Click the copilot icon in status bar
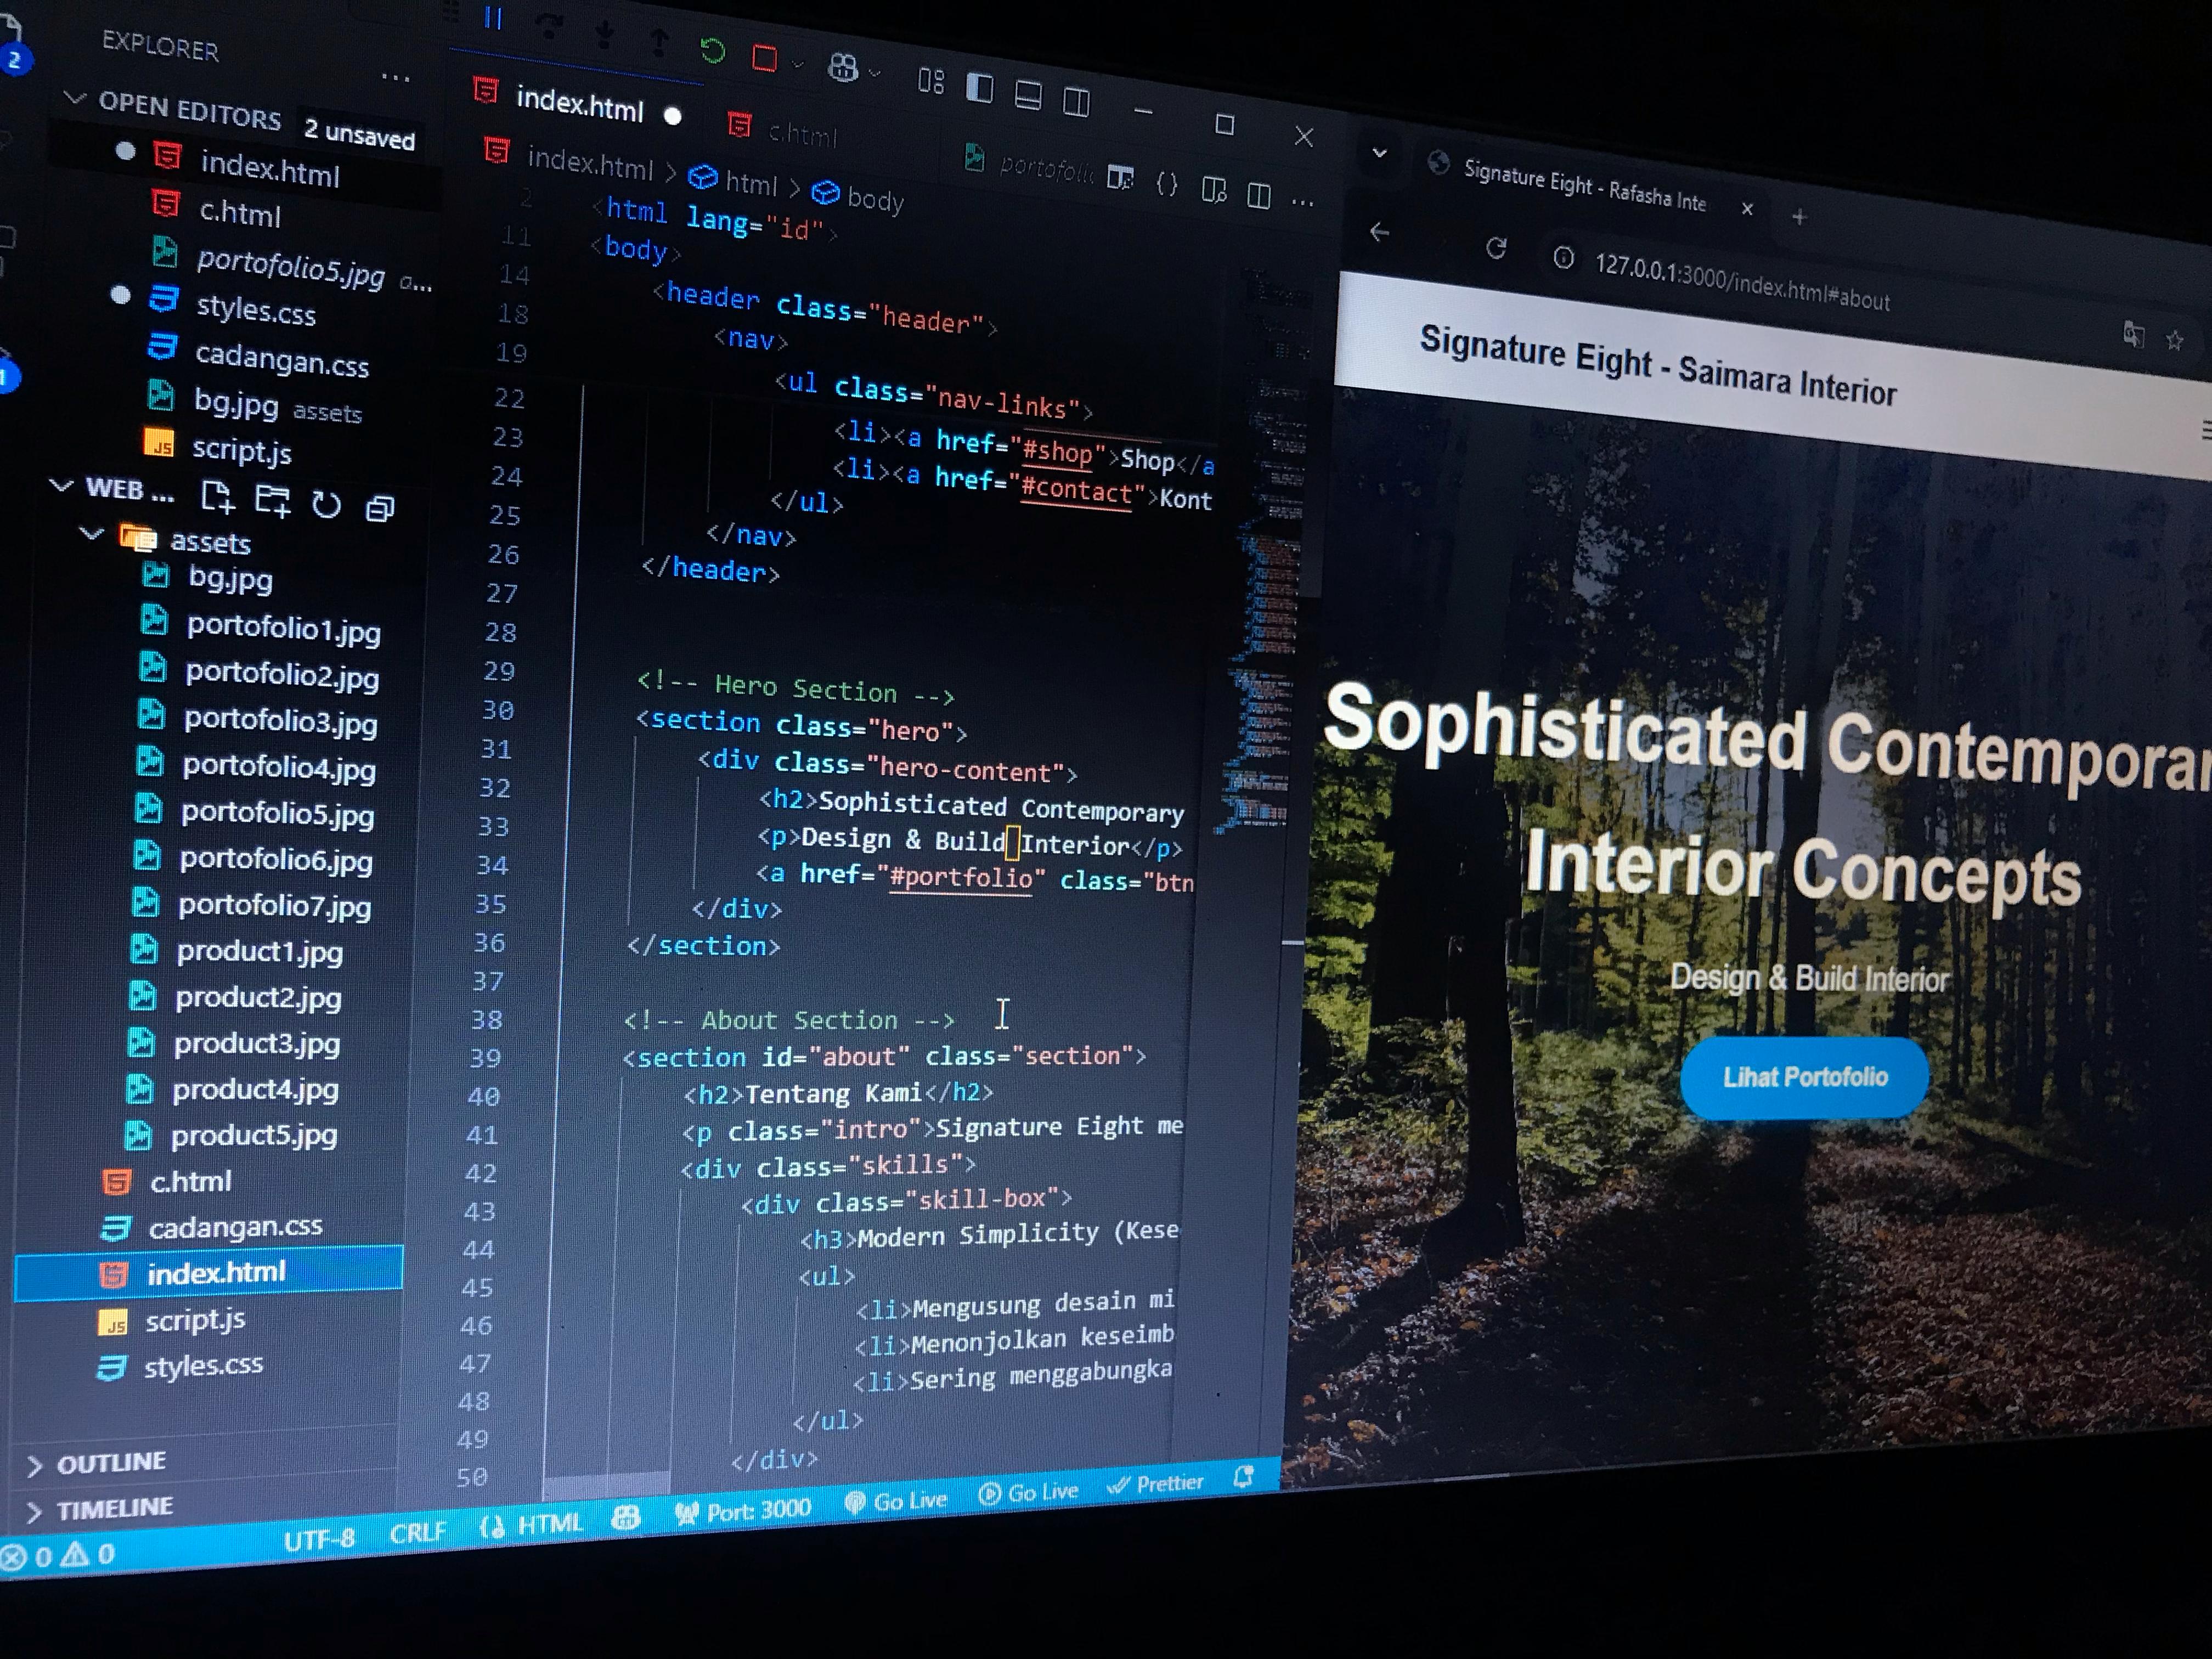Image resolution: width=2212 pixels, height=1659 pixels. [x=626, y=1518]
